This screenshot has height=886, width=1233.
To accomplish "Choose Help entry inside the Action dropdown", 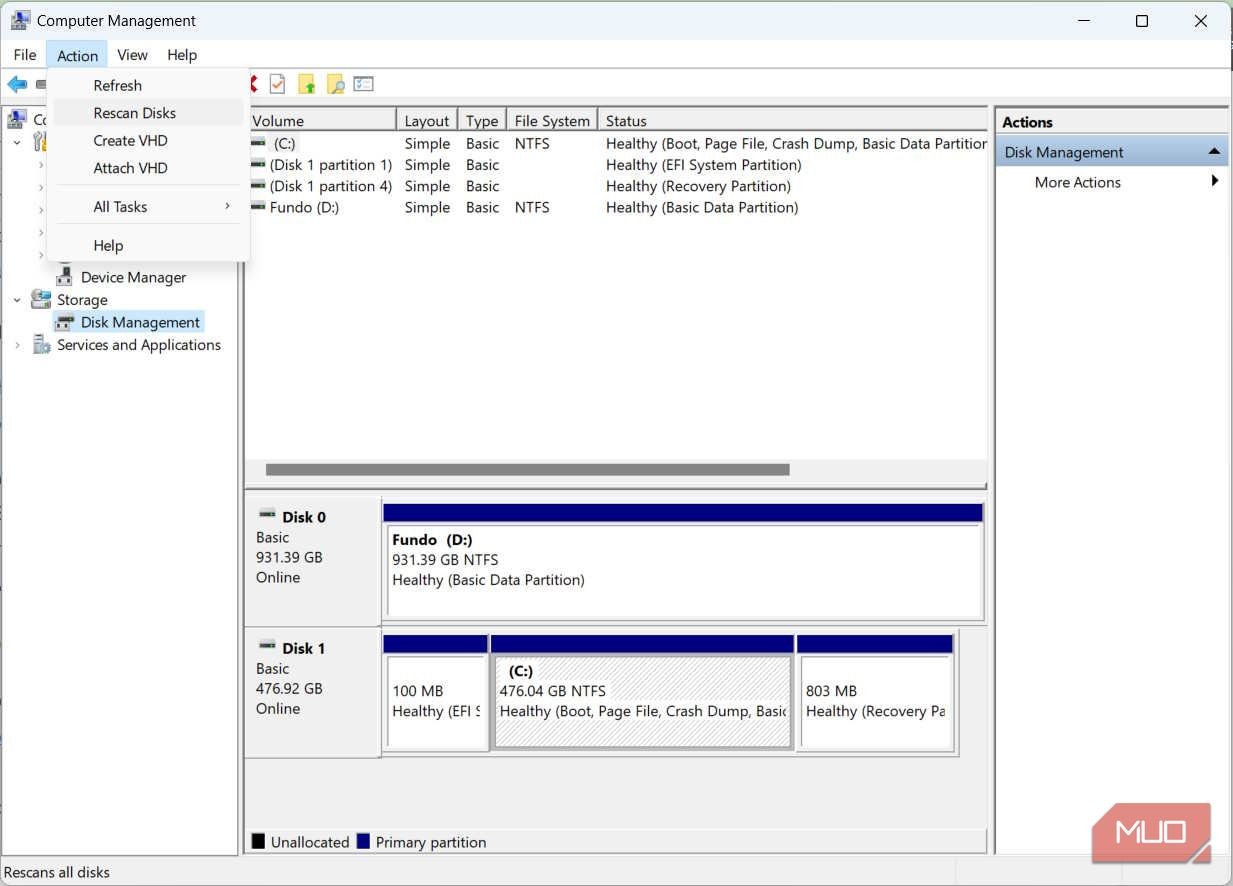I will [x=148, y=245].
